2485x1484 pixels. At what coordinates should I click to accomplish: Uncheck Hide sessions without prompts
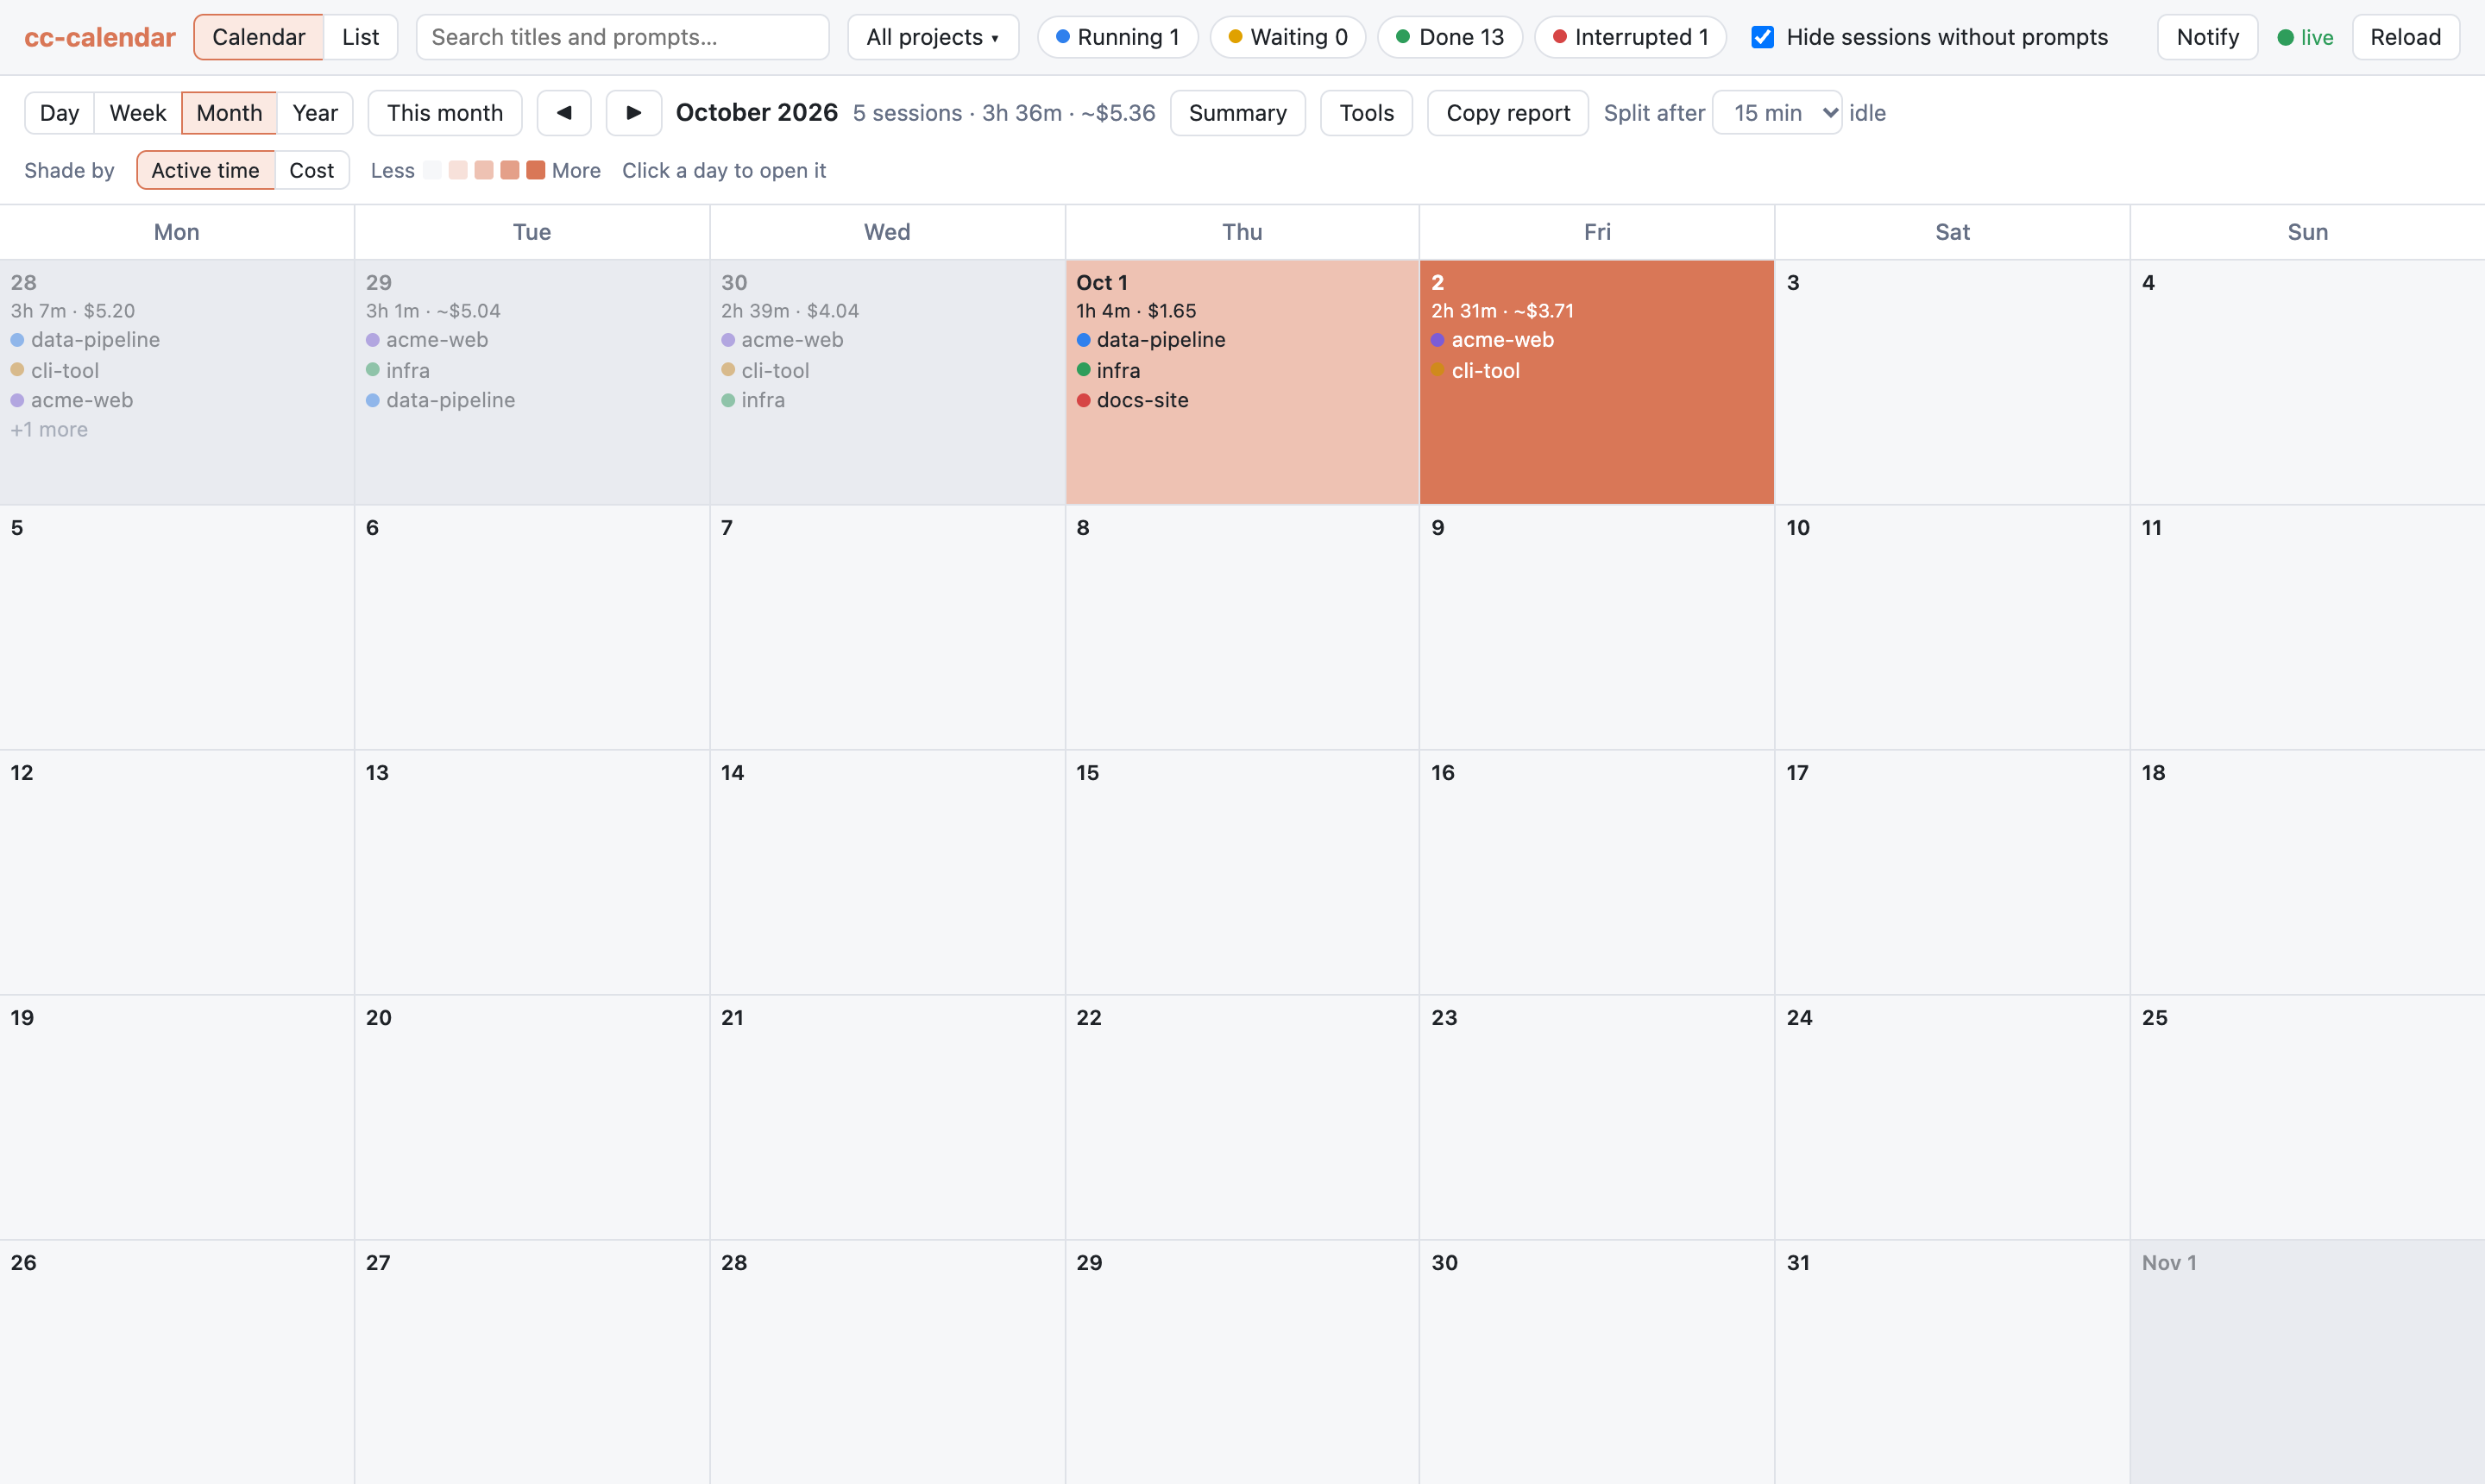pyautogui.click(x=1763, y=37)
